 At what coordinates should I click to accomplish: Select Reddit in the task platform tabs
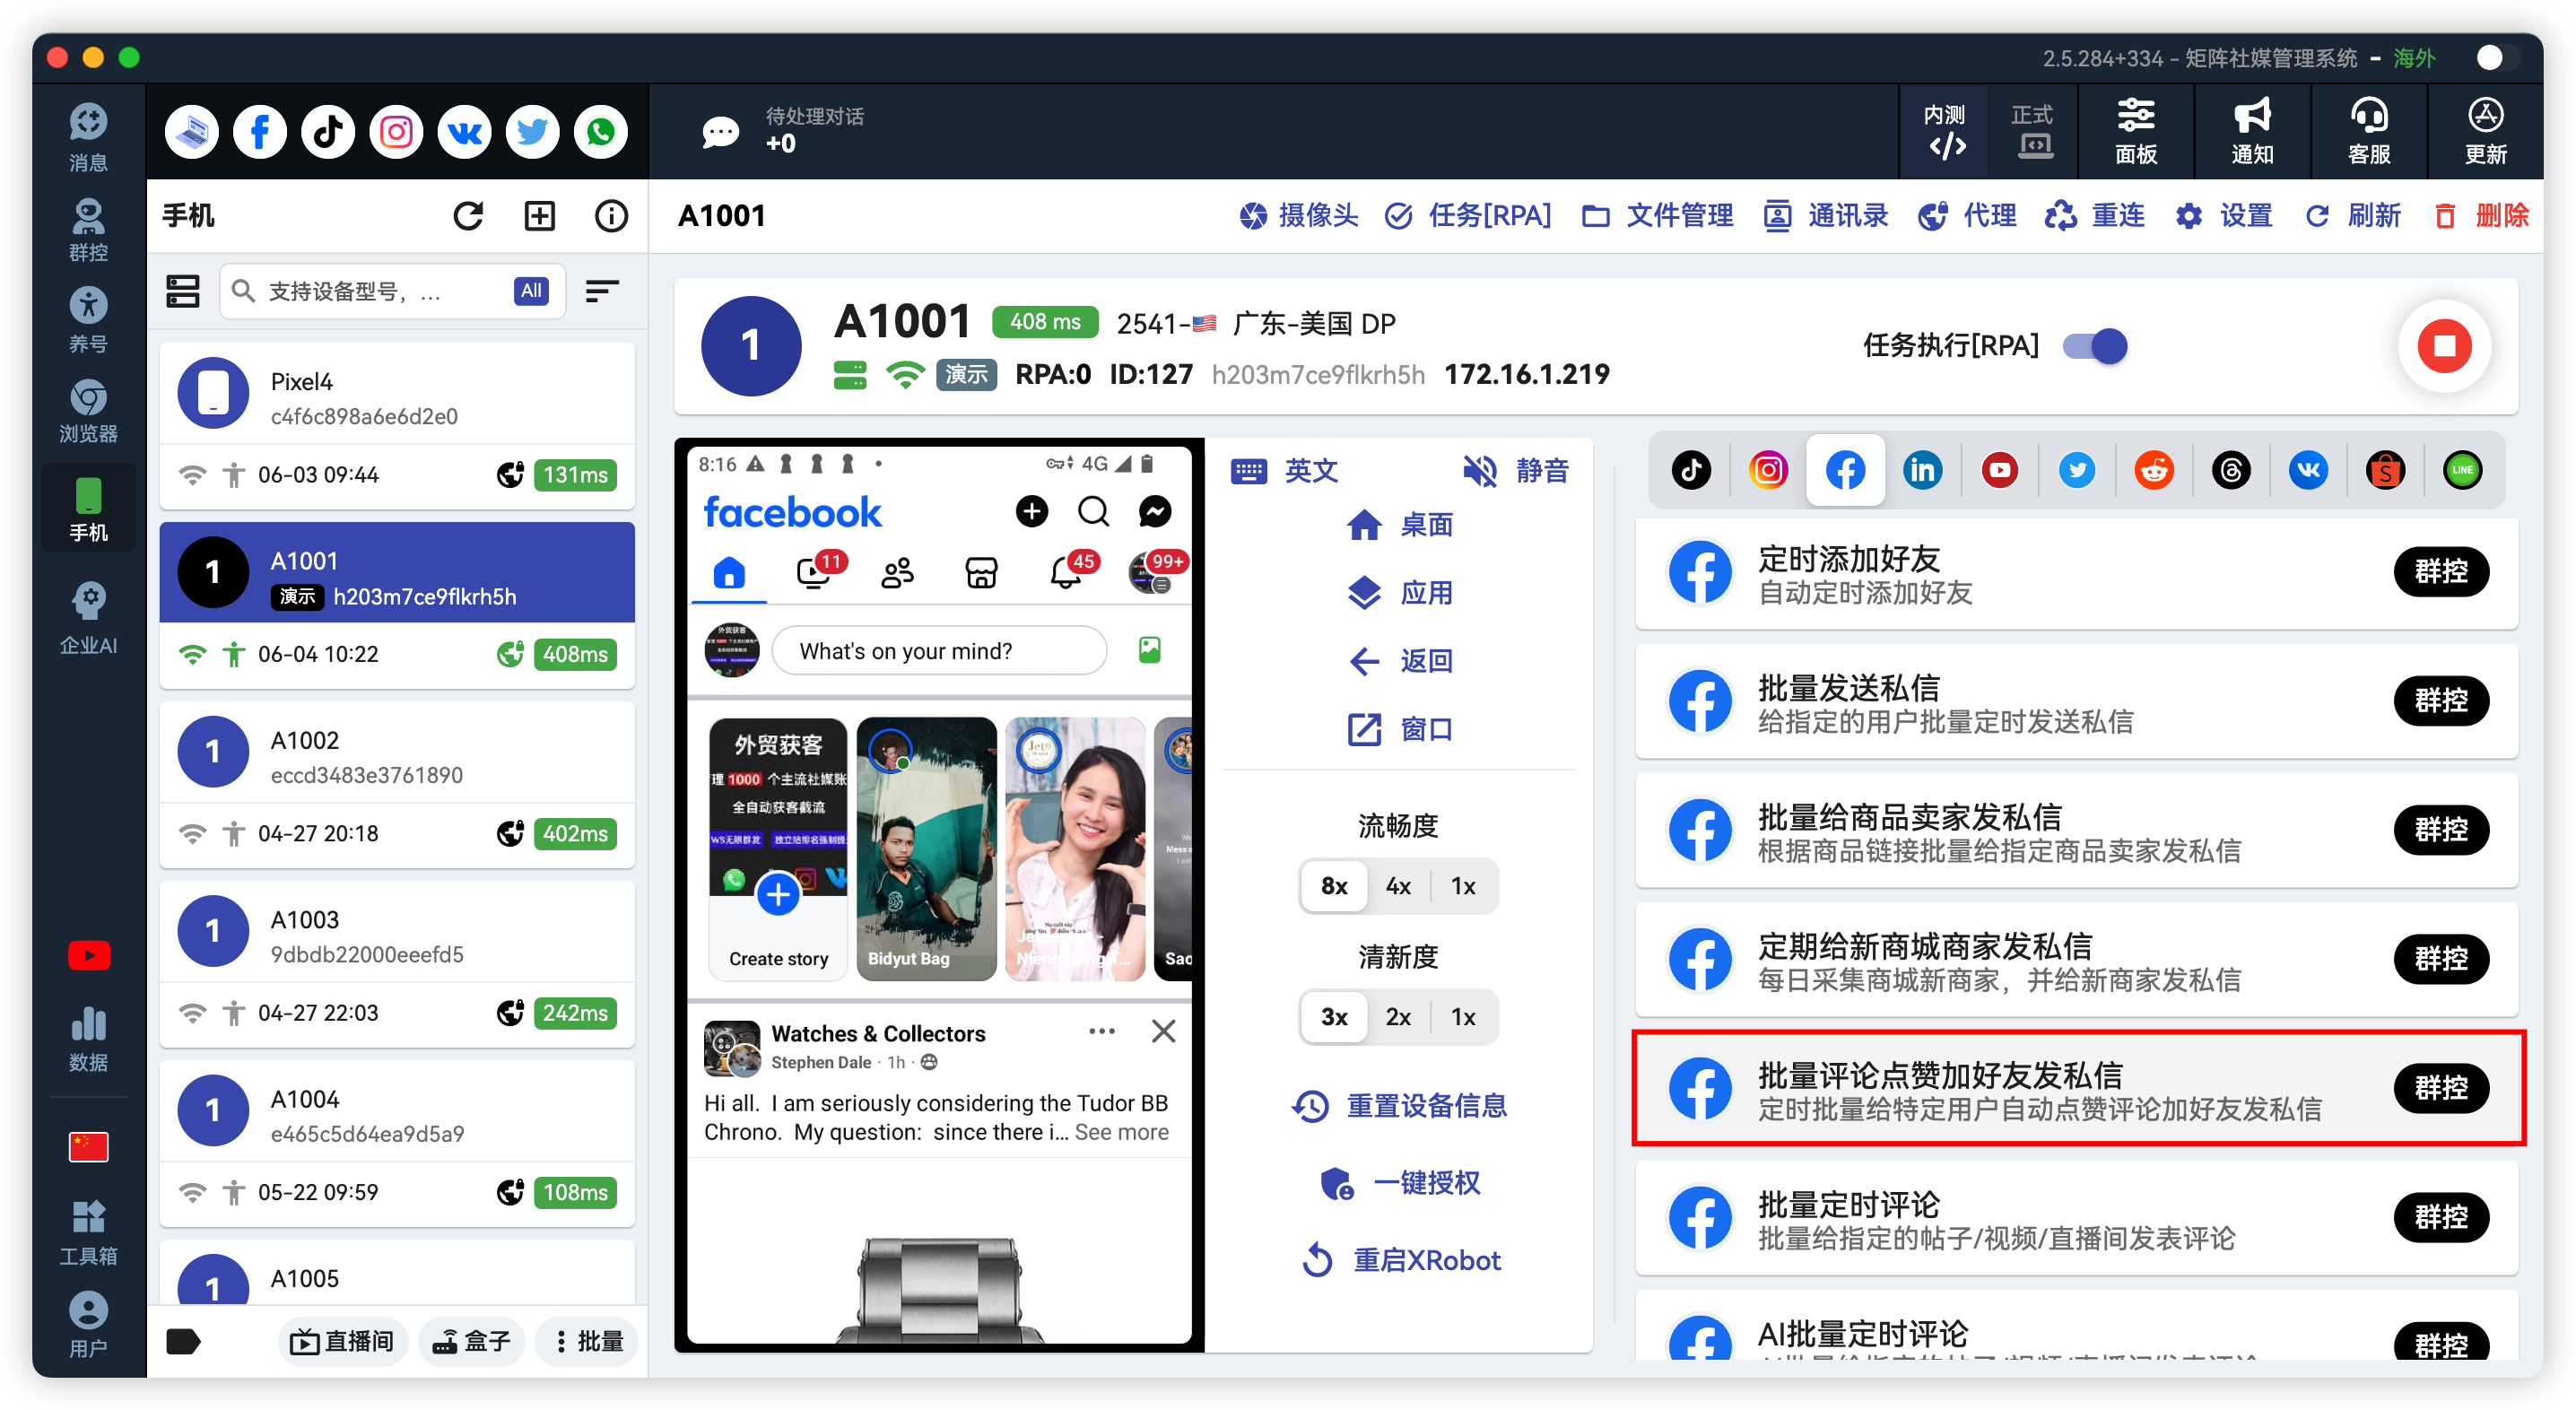[x=2154, y=470]
